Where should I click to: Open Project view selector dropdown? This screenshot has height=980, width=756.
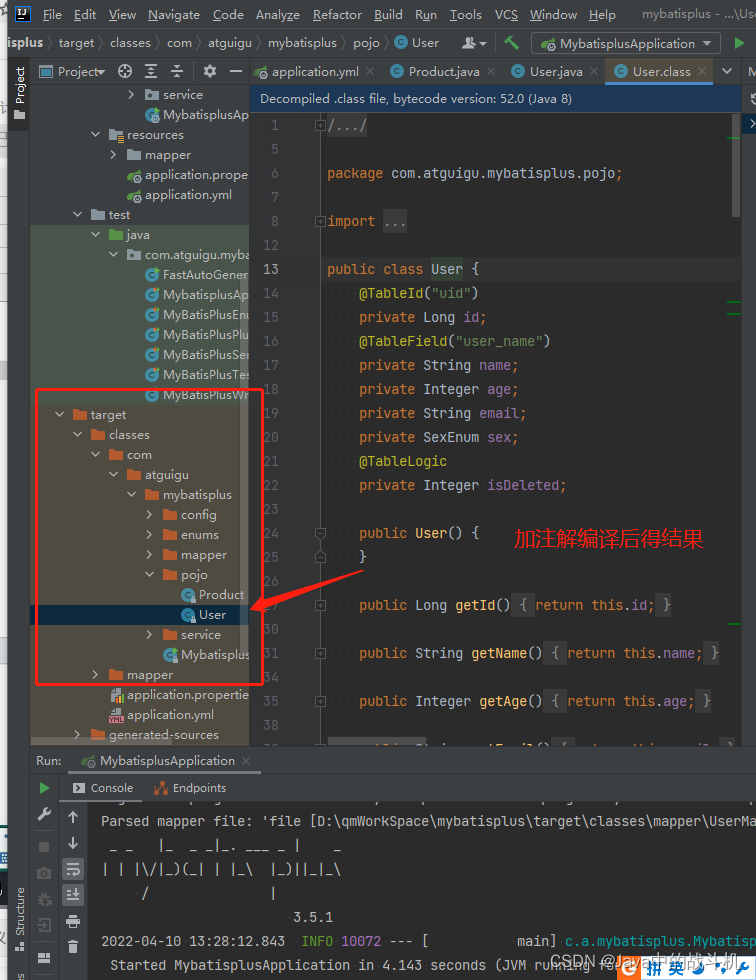(x=72, y=71)
